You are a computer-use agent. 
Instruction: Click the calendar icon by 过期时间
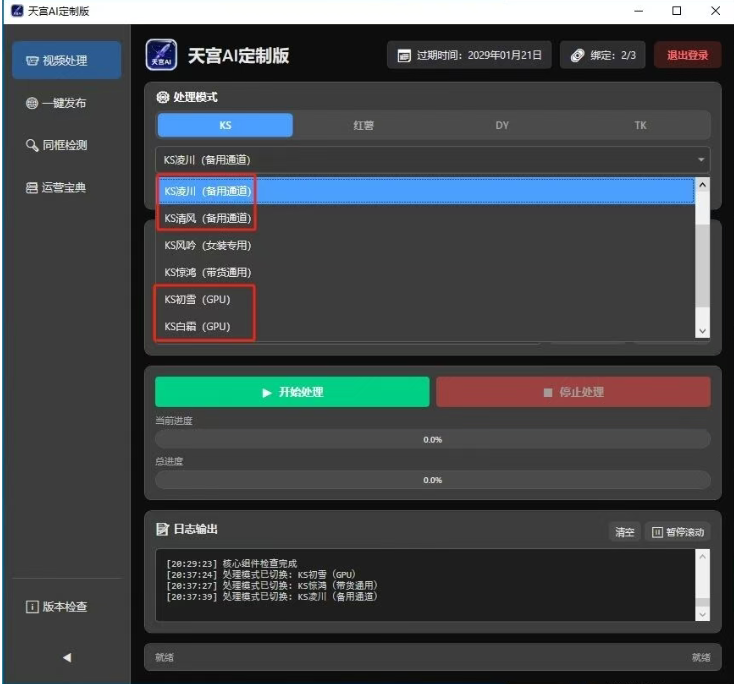click(x=404, y=56)
